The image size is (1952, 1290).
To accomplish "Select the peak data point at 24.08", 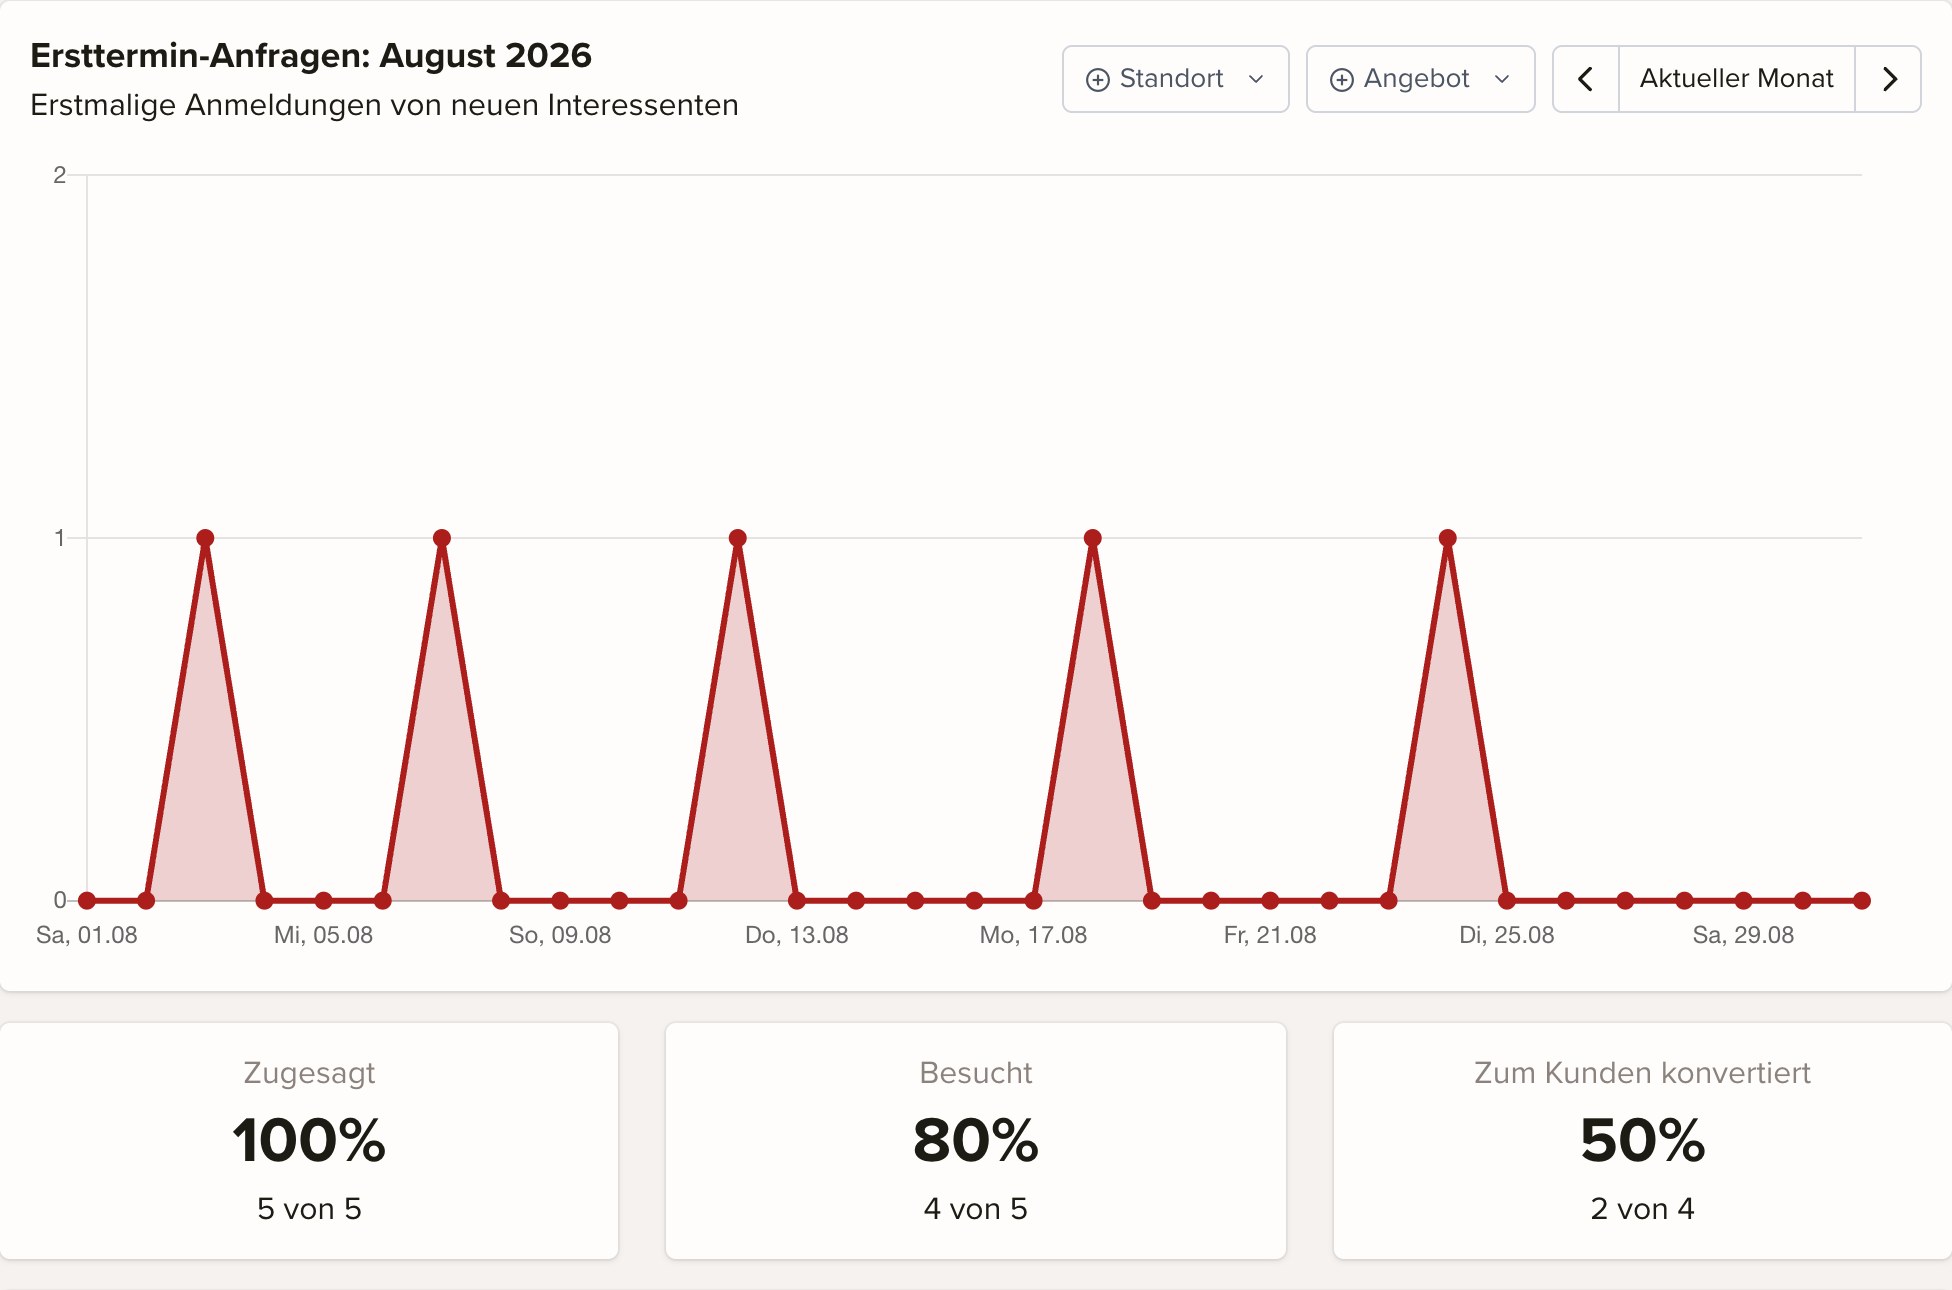I will [x=1448, y=538].
